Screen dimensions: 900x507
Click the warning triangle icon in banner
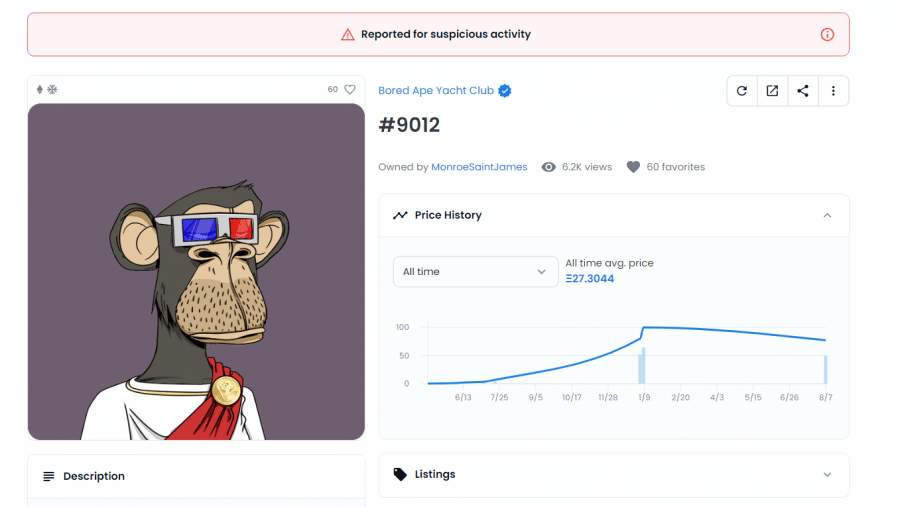pyautogui.click(x=347, y=34)
